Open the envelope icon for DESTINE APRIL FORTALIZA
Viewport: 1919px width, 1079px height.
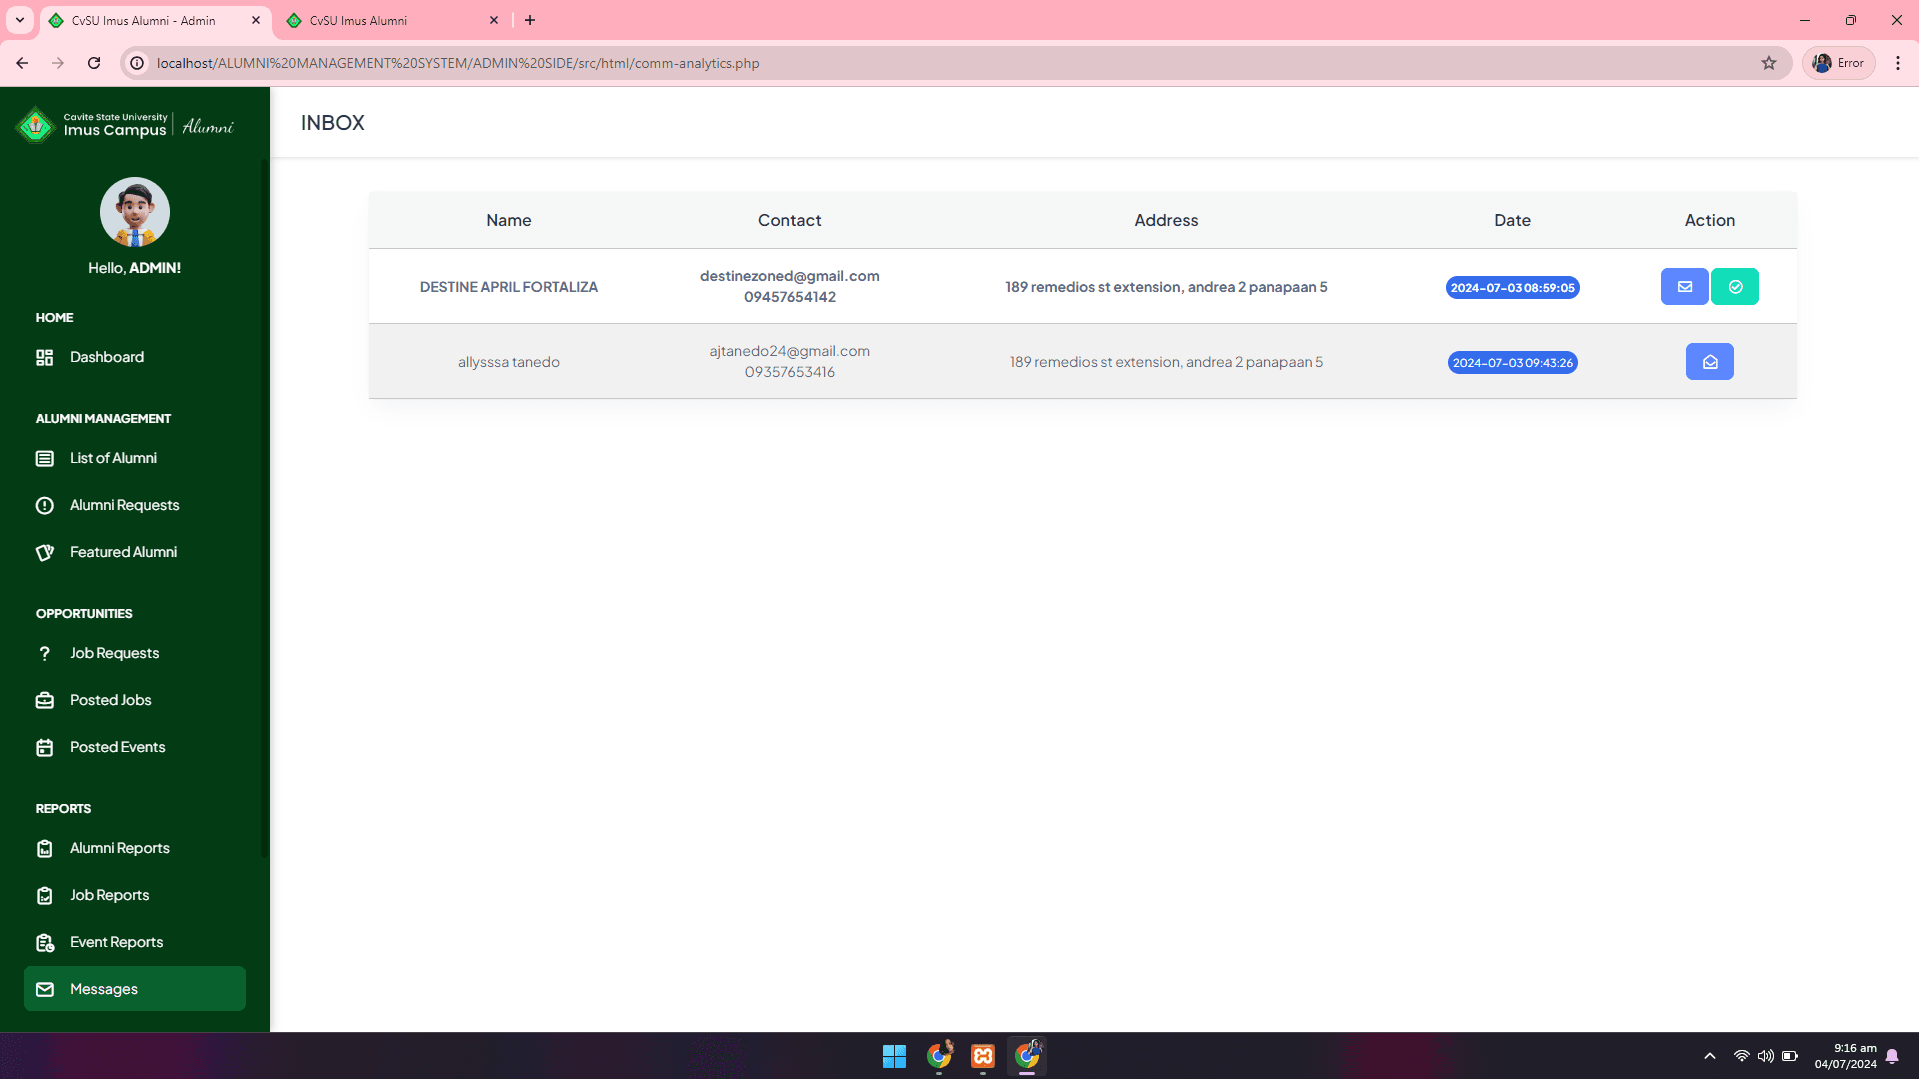coord(1684,287)
